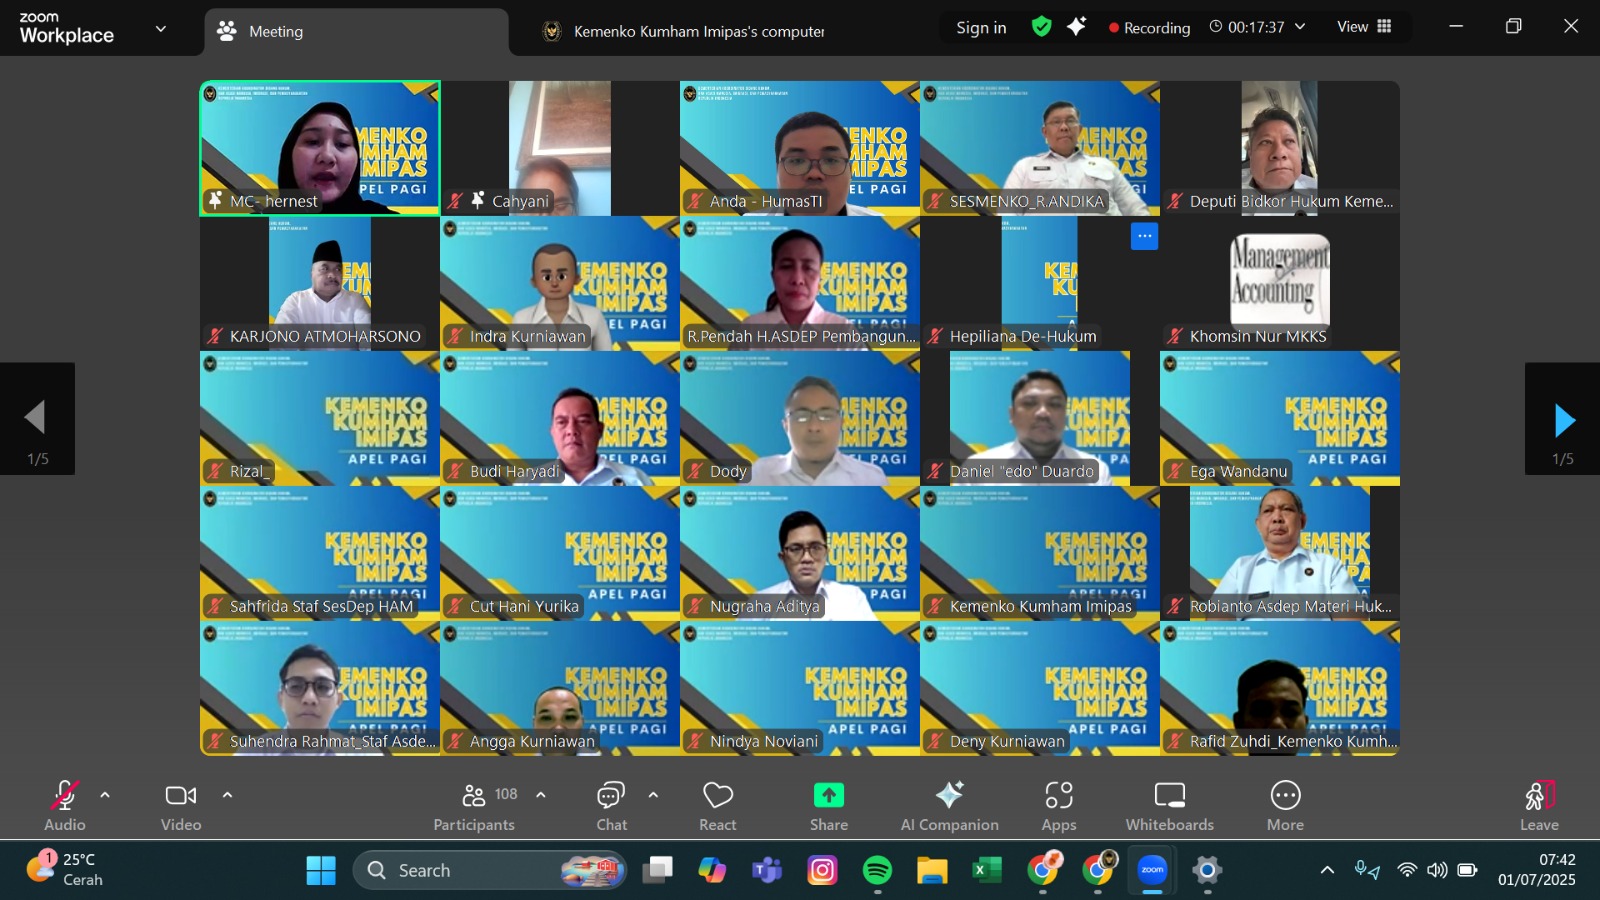Click the Leave meeting icon
Screen dimensions: 1600x900
tap(1539, 796)
